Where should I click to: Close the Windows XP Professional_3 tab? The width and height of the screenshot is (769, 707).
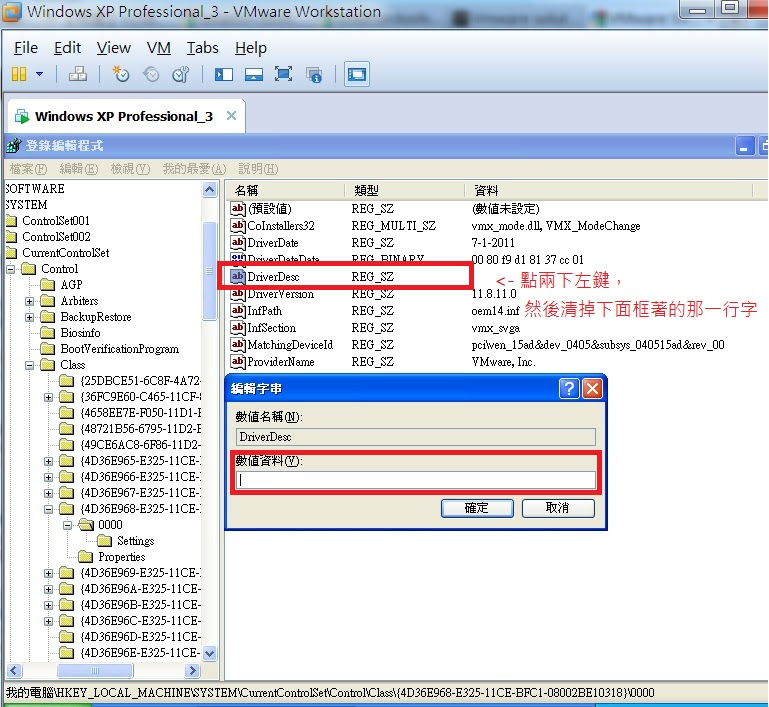231,116
